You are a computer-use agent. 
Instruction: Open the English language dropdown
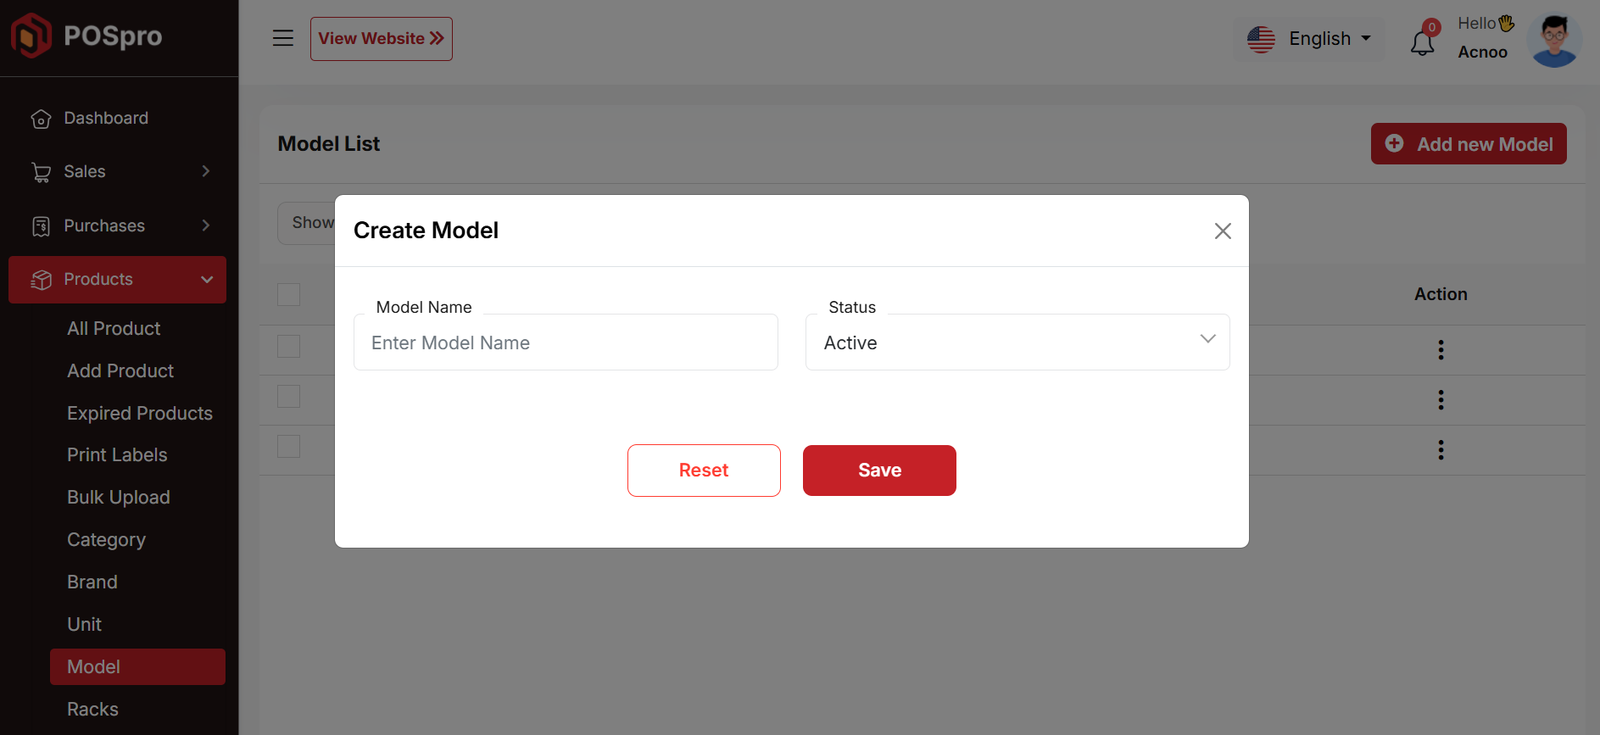(1309, 39)
